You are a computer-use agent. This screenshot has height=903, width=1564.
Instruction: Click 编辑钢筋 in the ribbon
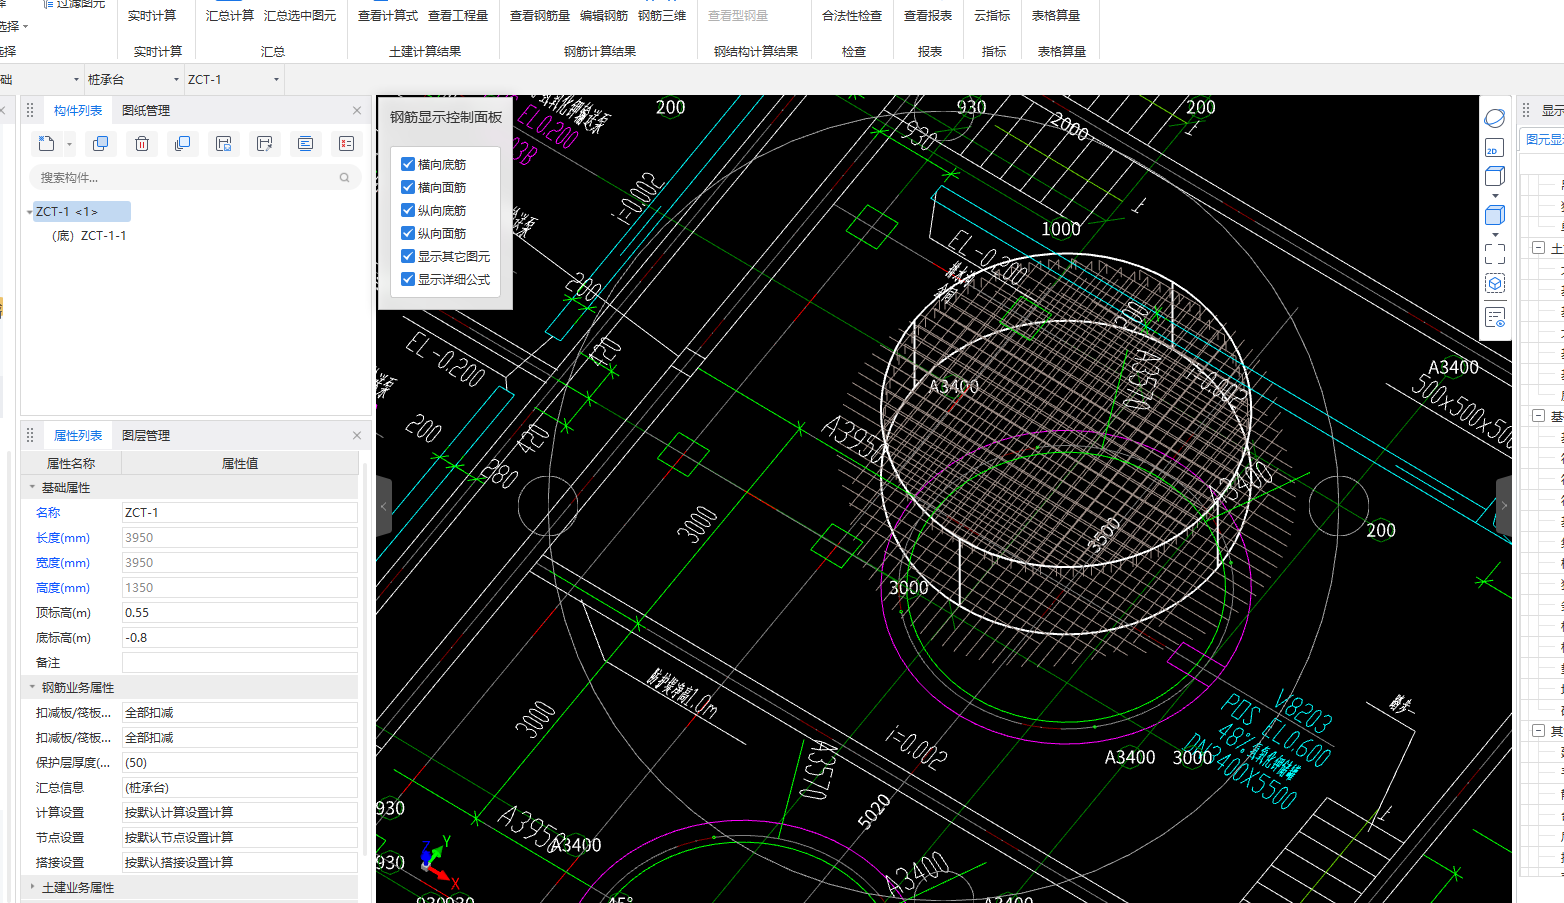click(604, 16)
